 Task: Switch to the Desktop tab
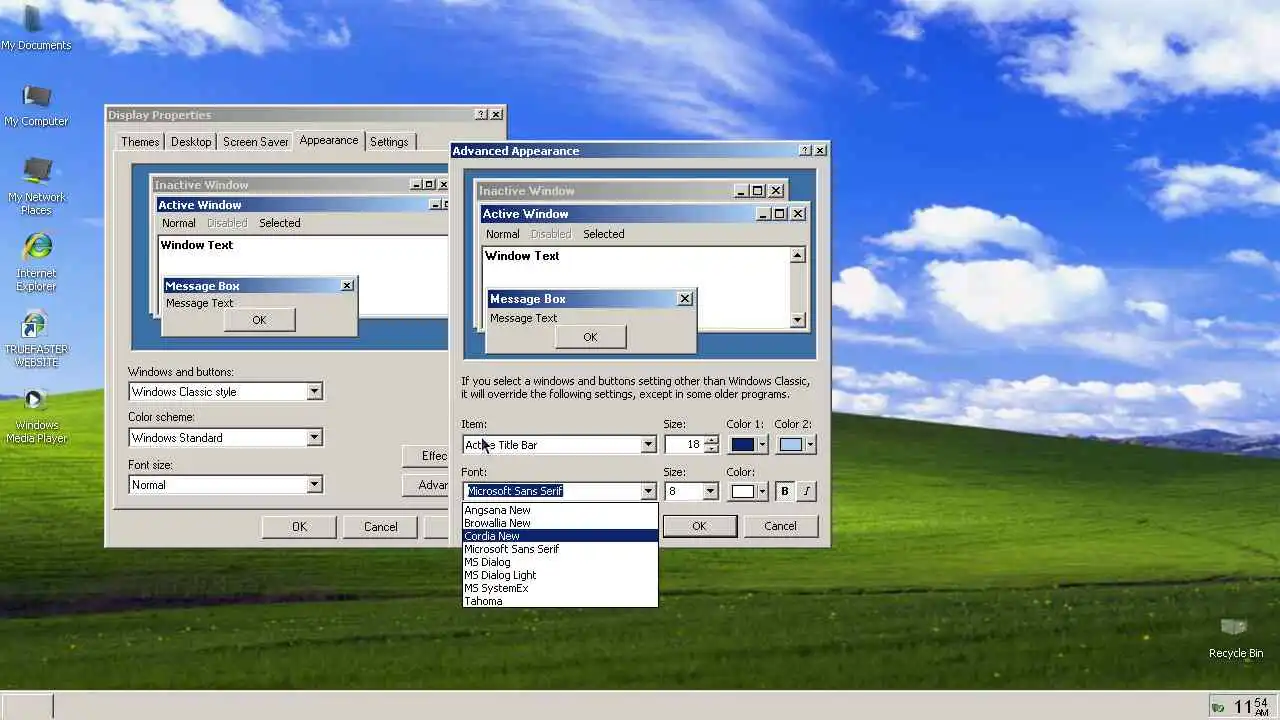(x=191, y=142)
